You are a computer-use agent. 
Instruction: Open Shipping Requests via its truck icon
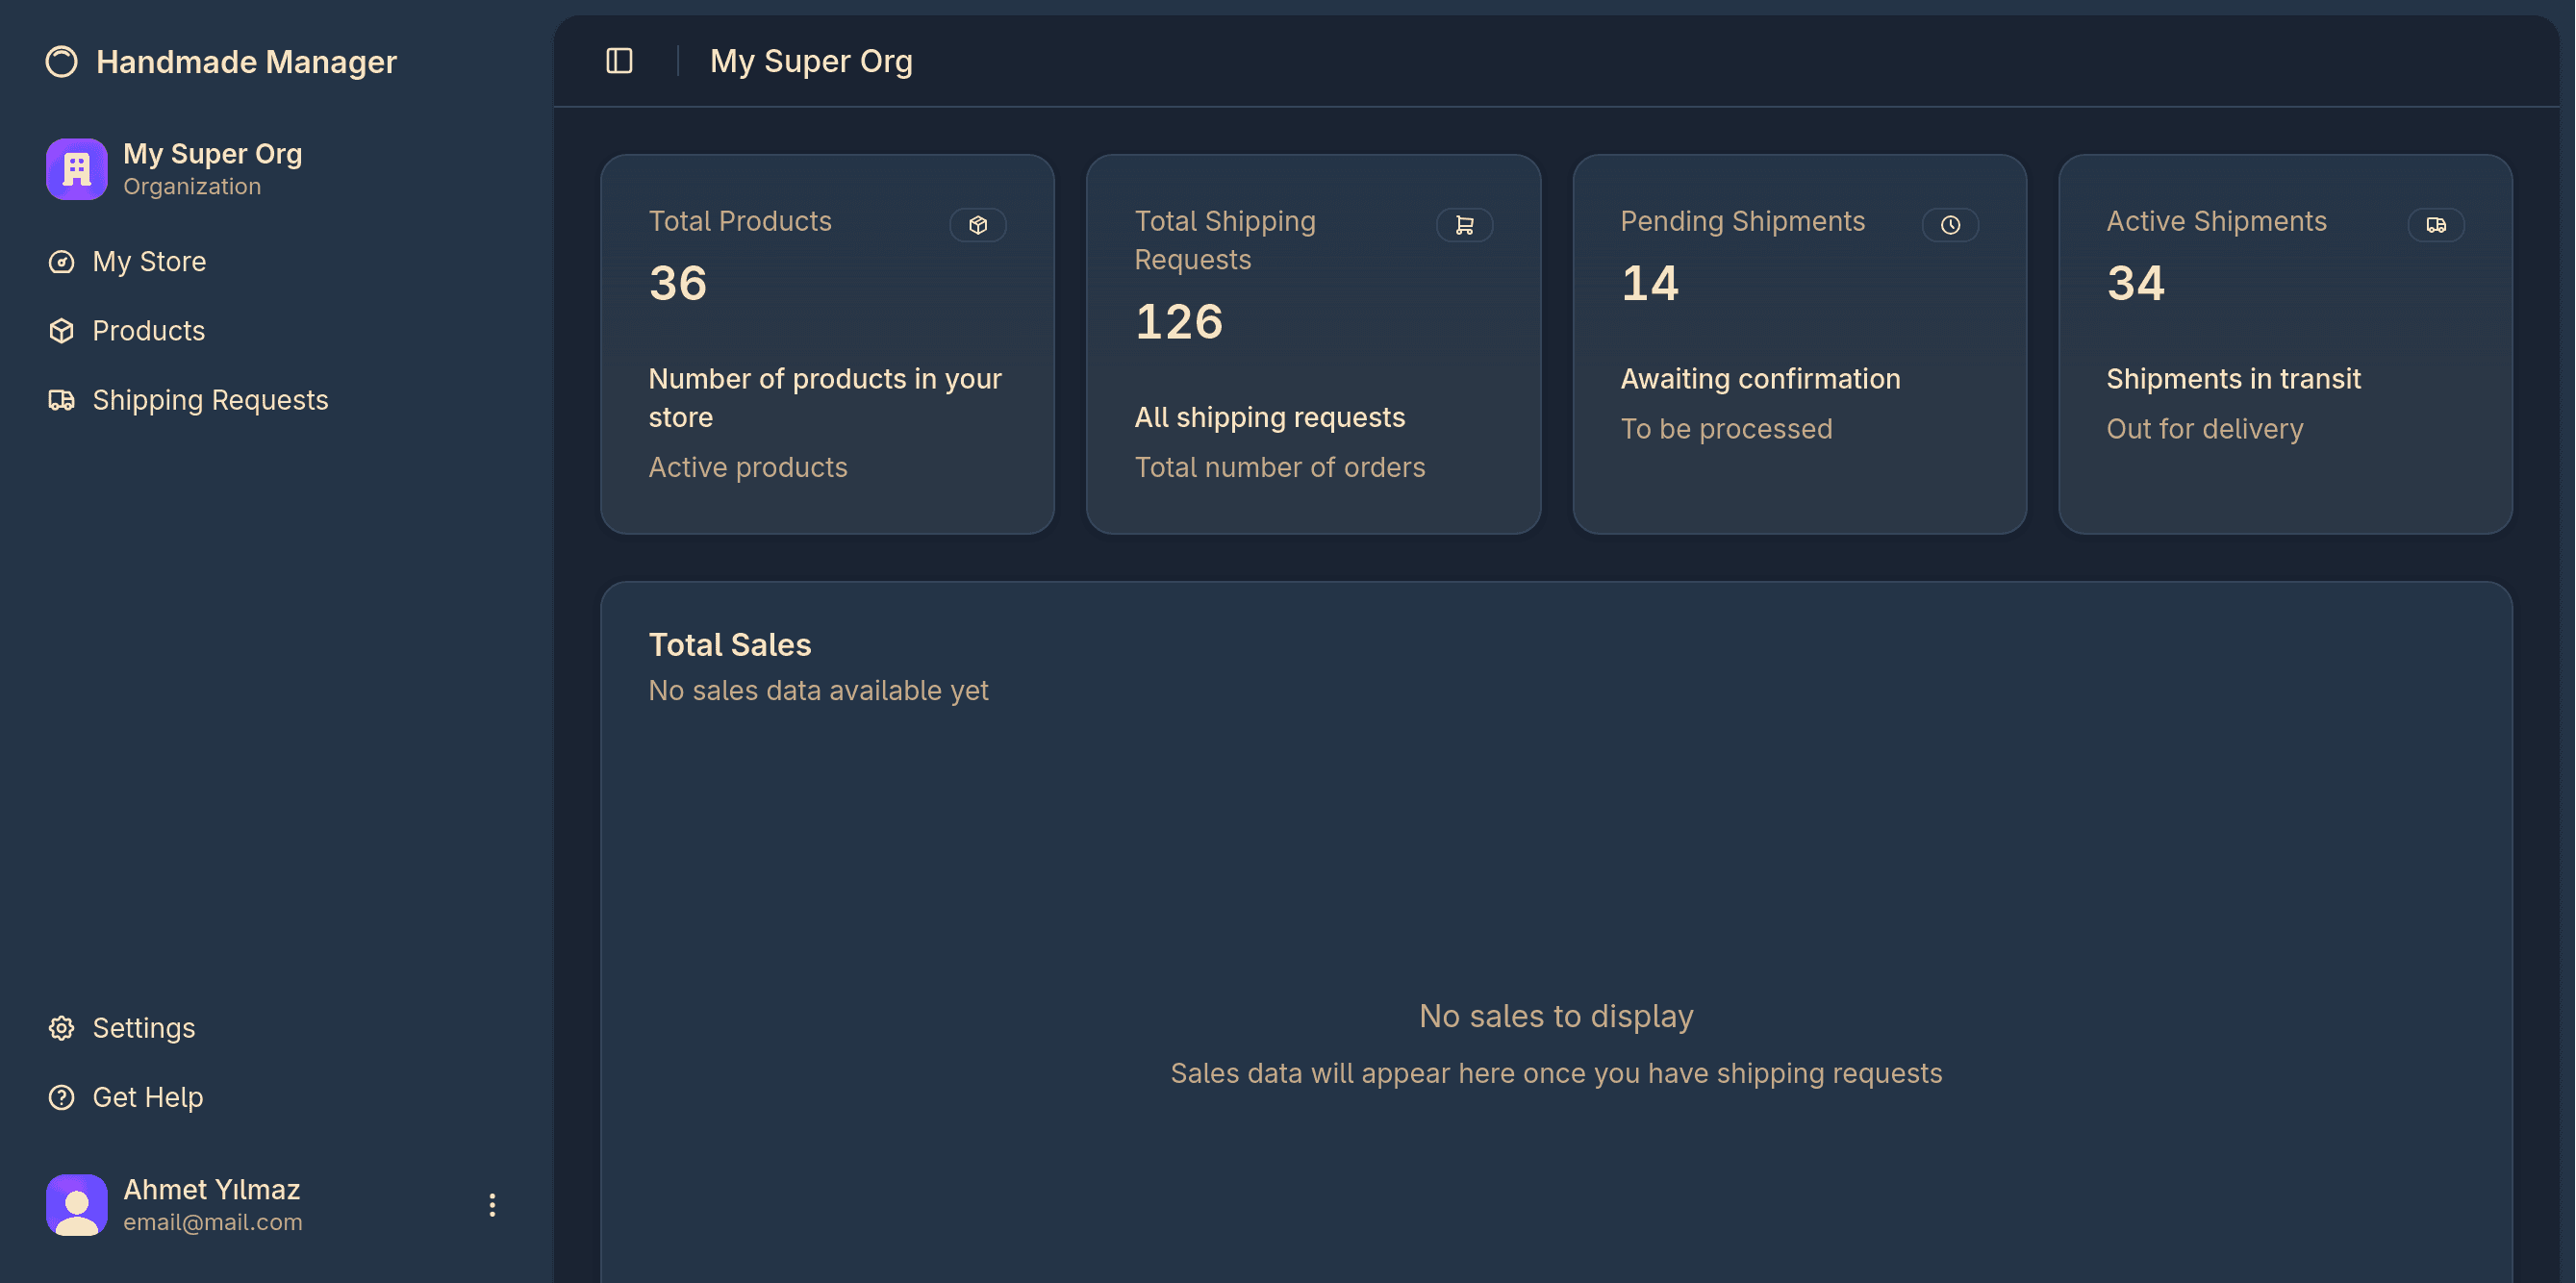(x=61, y=400)
